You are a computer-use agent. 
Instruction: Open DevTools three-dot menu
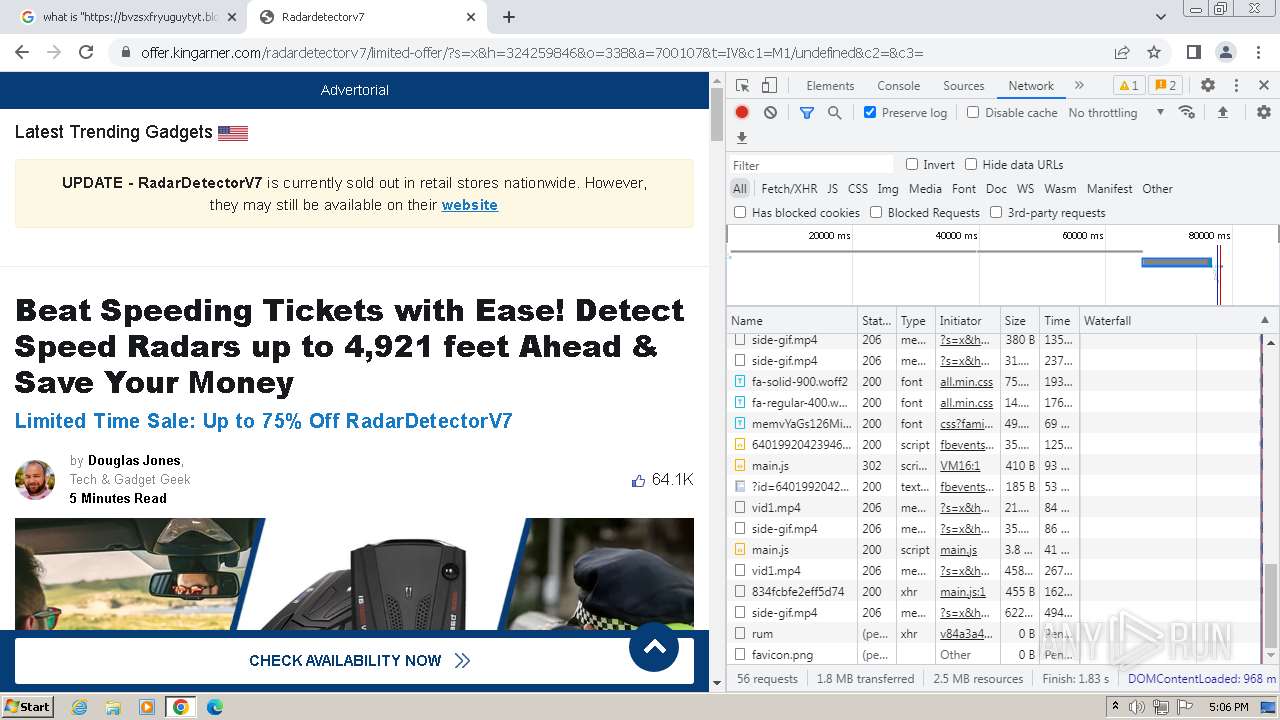1236,86
